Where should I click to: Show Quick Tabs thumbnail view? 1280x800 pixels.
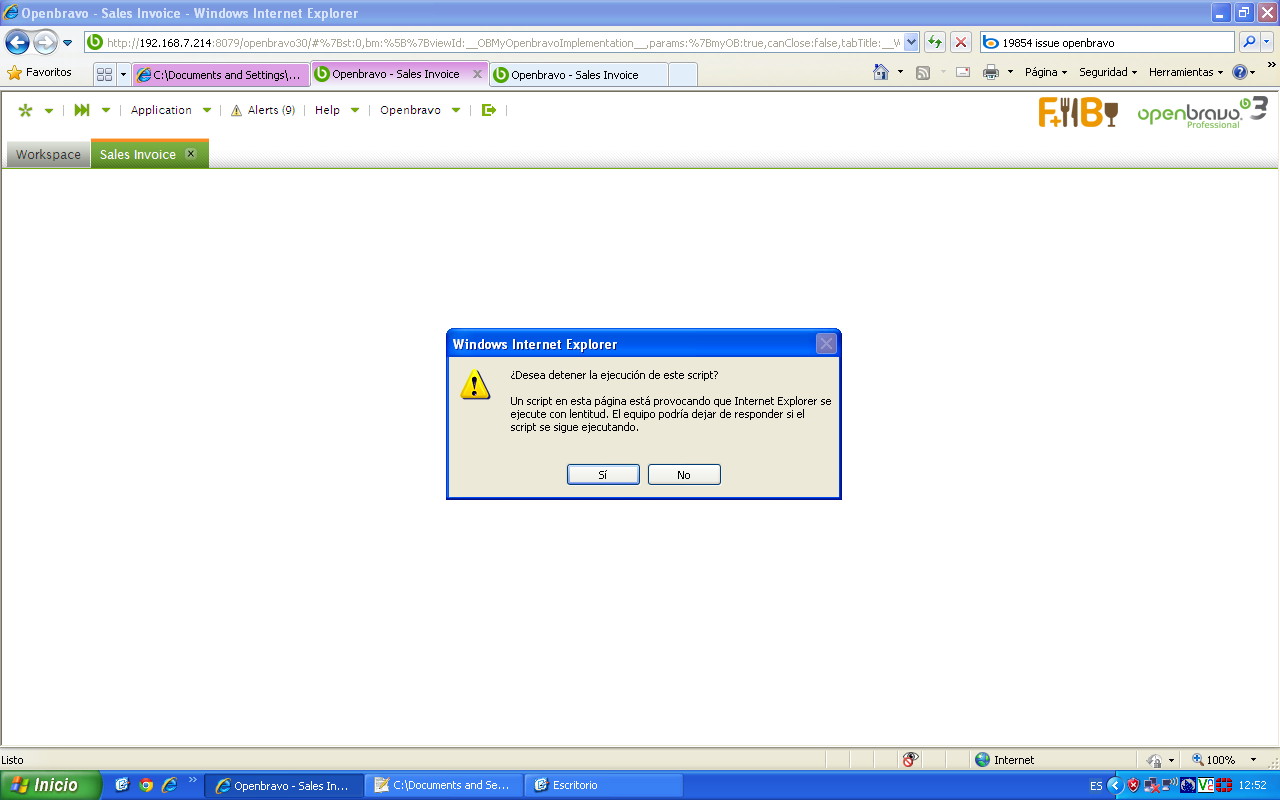click(104, 74)
